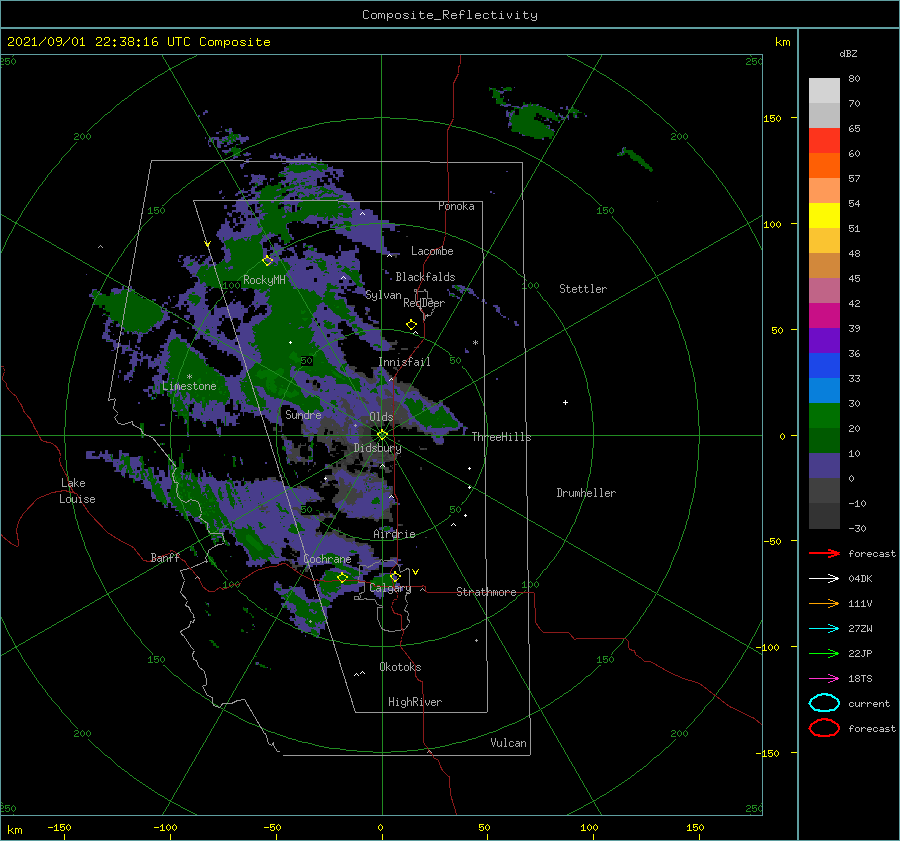The image size is (900, 841).
Task: Click the red forecast ellipse icon
Action: coord(824,728)
